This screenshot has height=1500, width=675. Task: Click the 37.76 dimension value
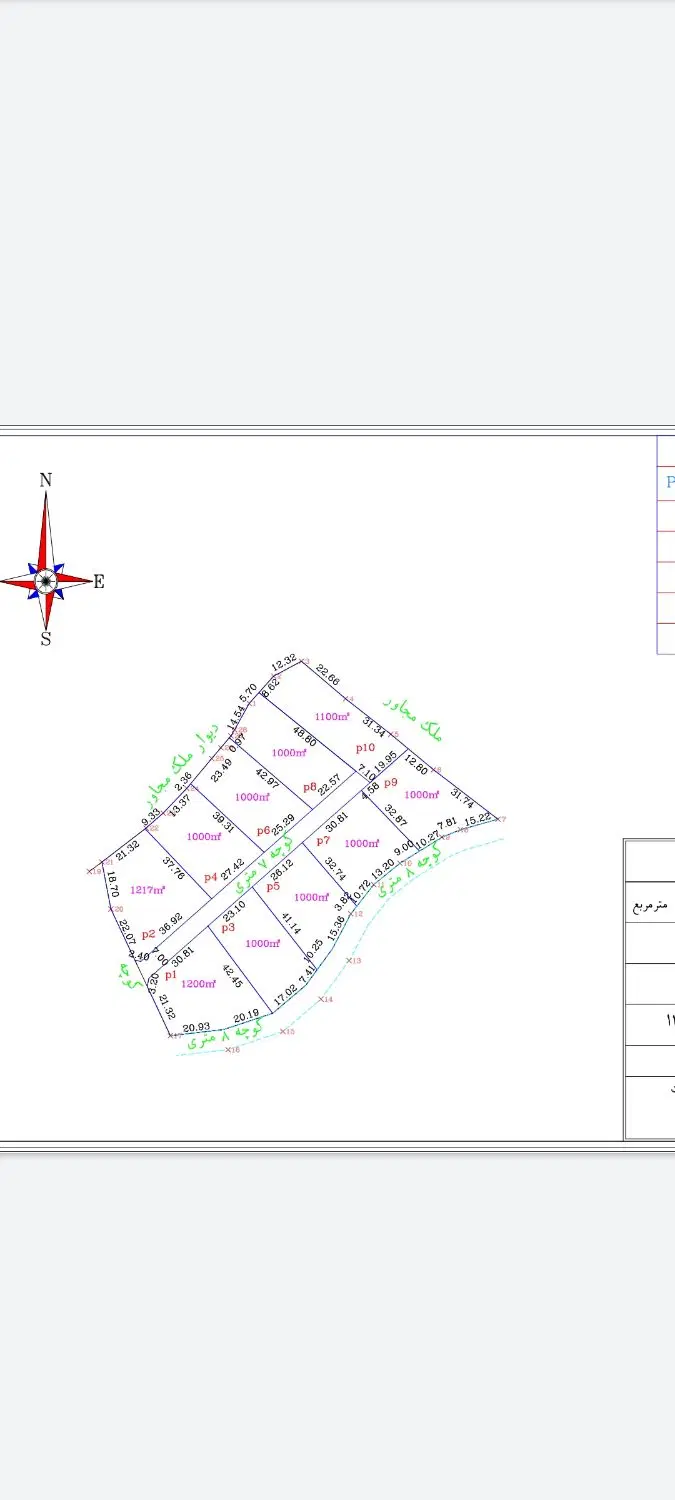[173, 869]
